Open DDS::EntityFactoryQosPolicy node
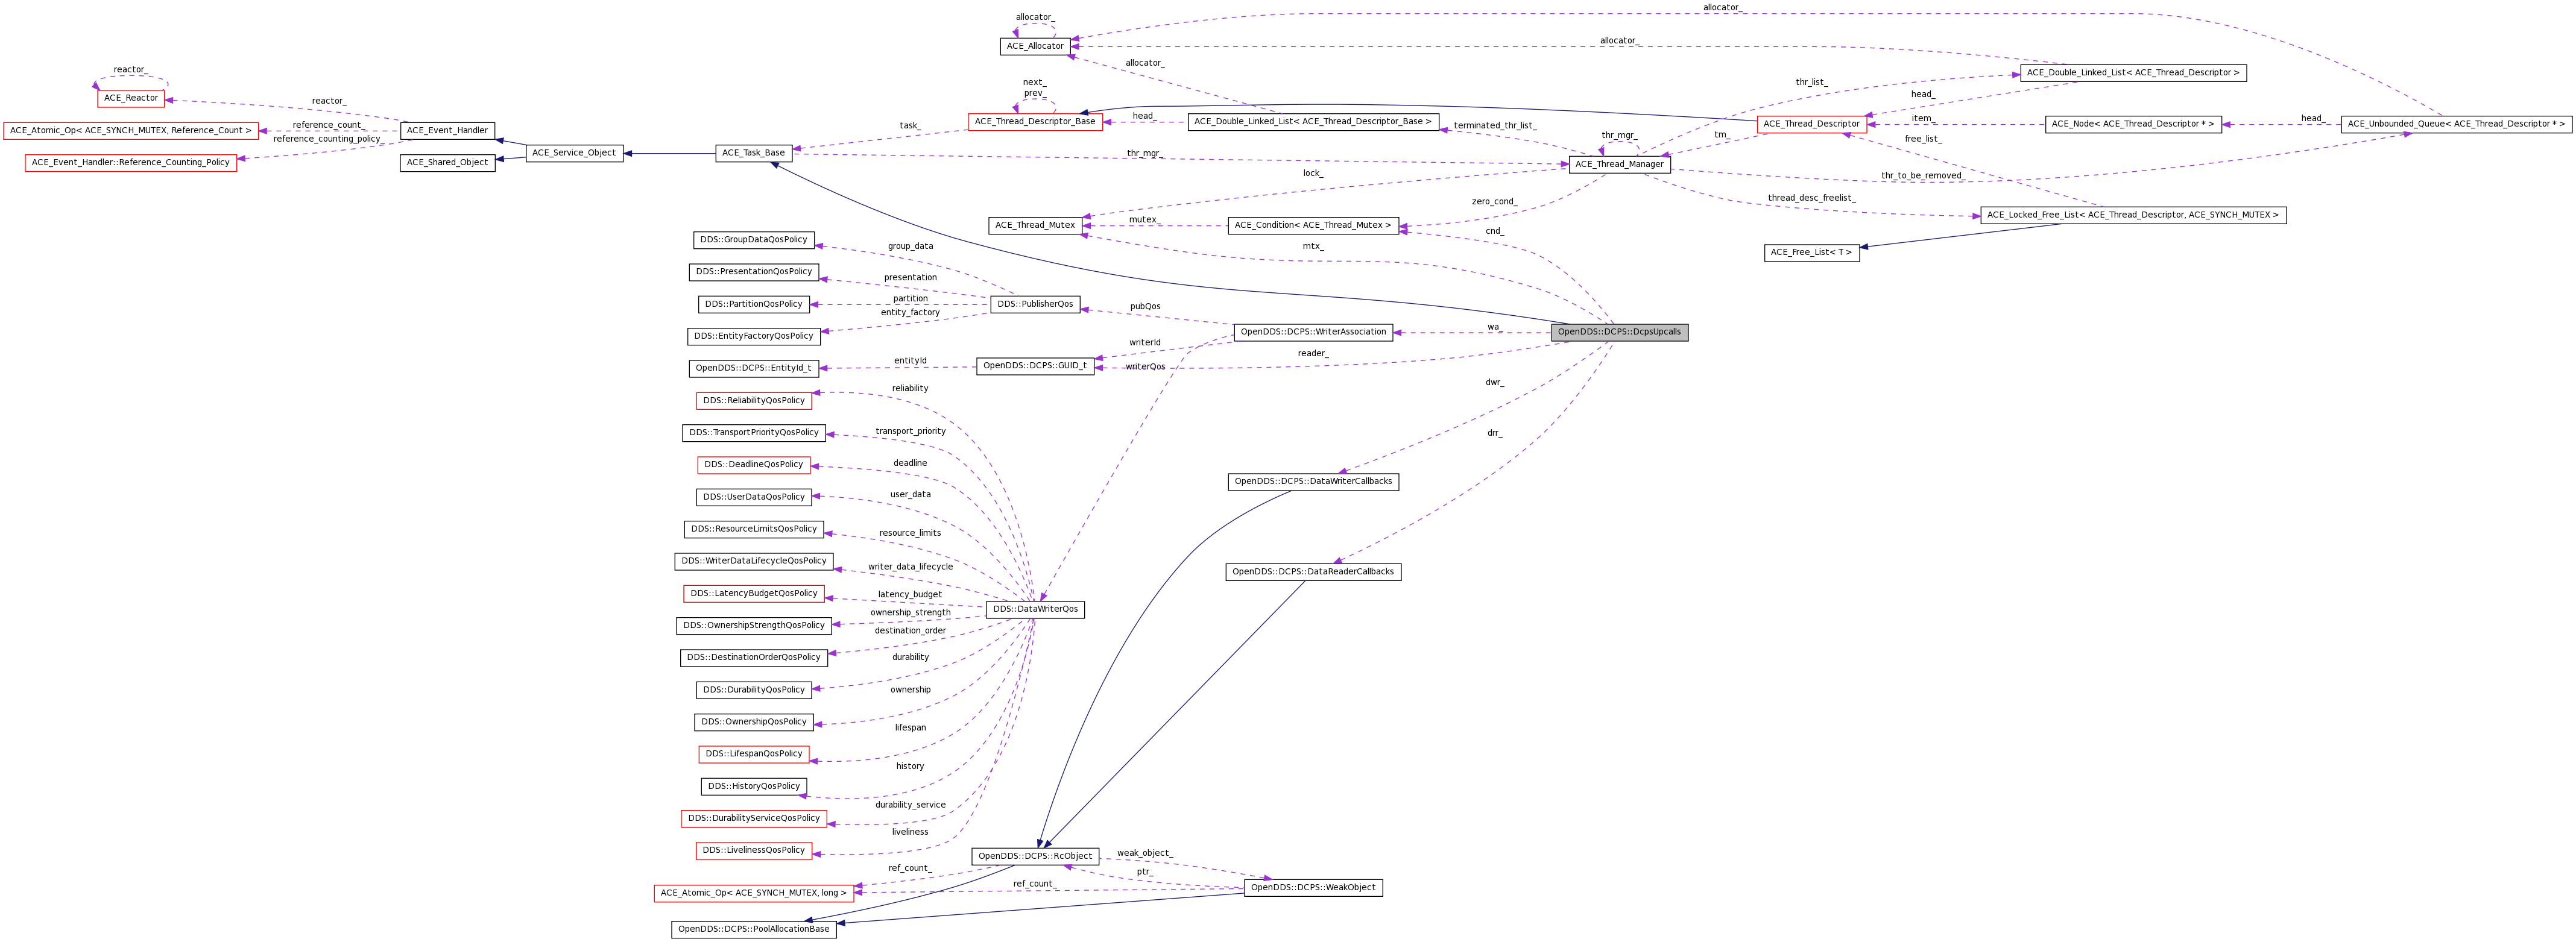 click(x=753, y=336)
